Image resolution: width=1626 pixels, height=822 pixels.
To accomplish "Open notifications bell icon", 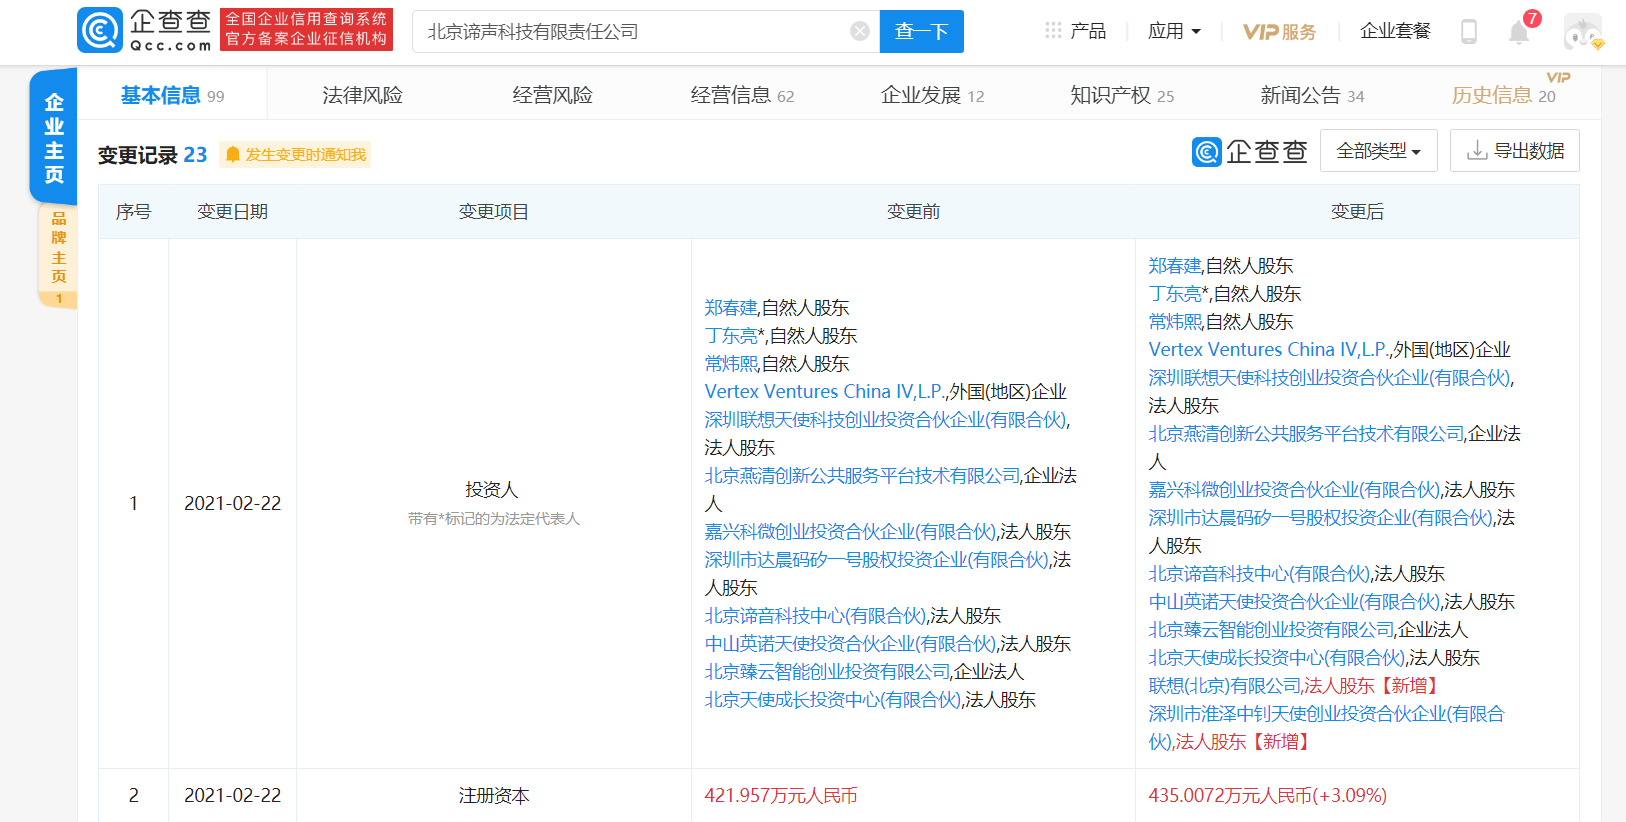I will click(x=1519, y=32).
